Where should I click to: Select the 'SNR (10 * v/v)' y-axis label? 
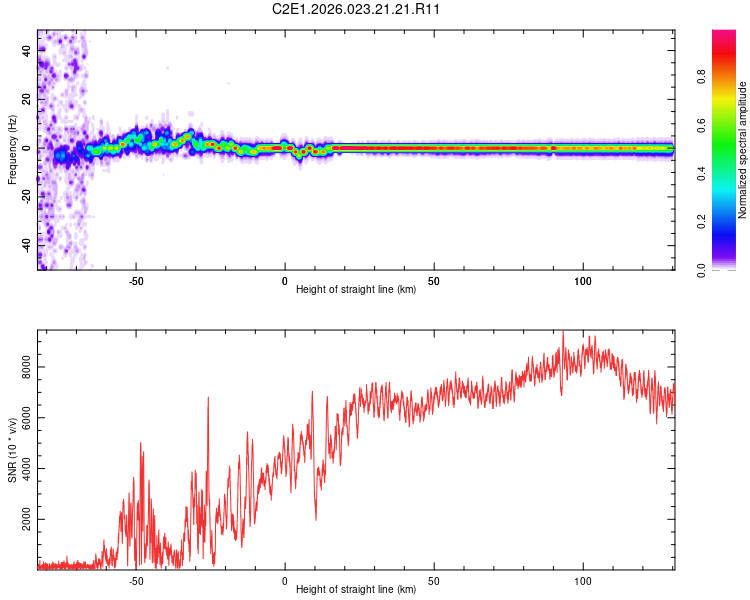[x=12, y=452]
